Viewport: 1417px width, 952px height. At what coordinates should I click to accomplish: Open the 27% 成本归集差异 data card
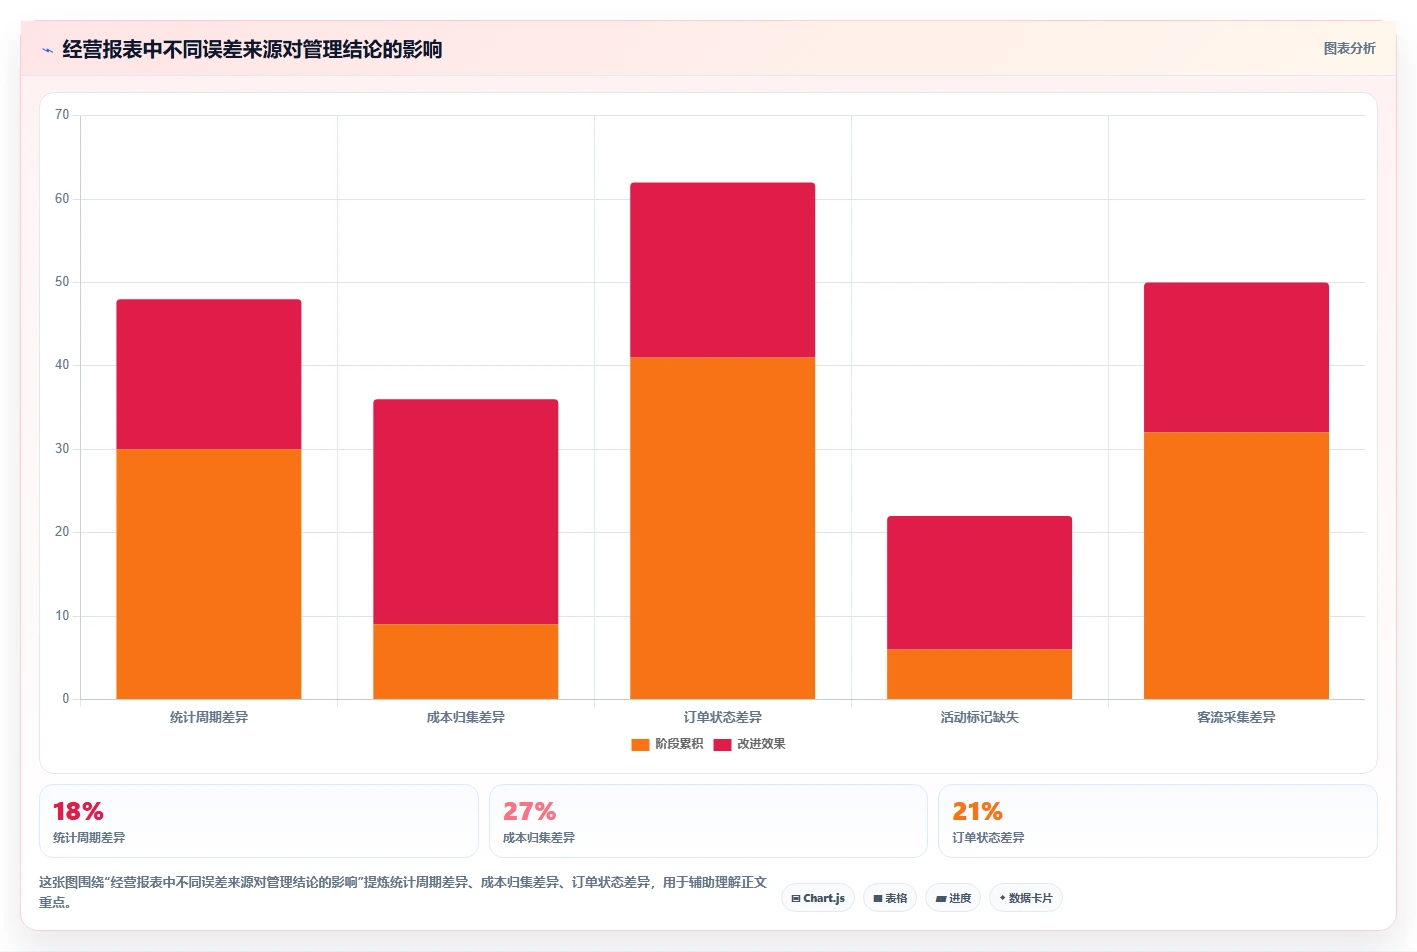click(x=708, y=821)
